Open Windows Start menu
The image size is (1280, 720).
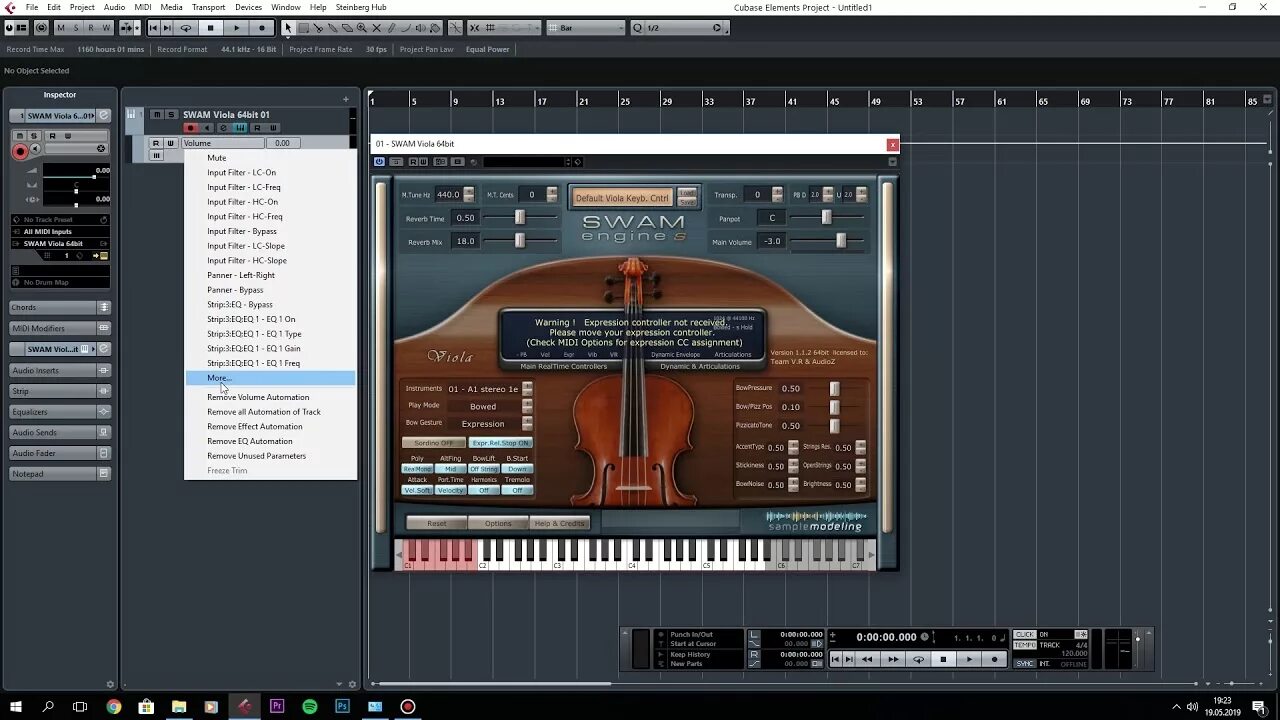coord(16,706)
